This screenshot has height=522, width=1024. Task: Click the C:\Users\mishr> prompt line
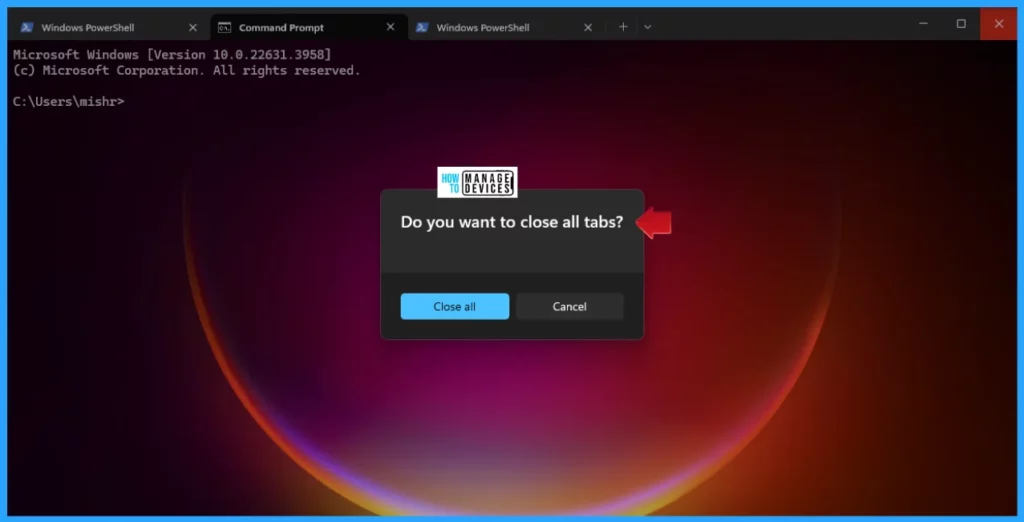(x=69, y=101)
